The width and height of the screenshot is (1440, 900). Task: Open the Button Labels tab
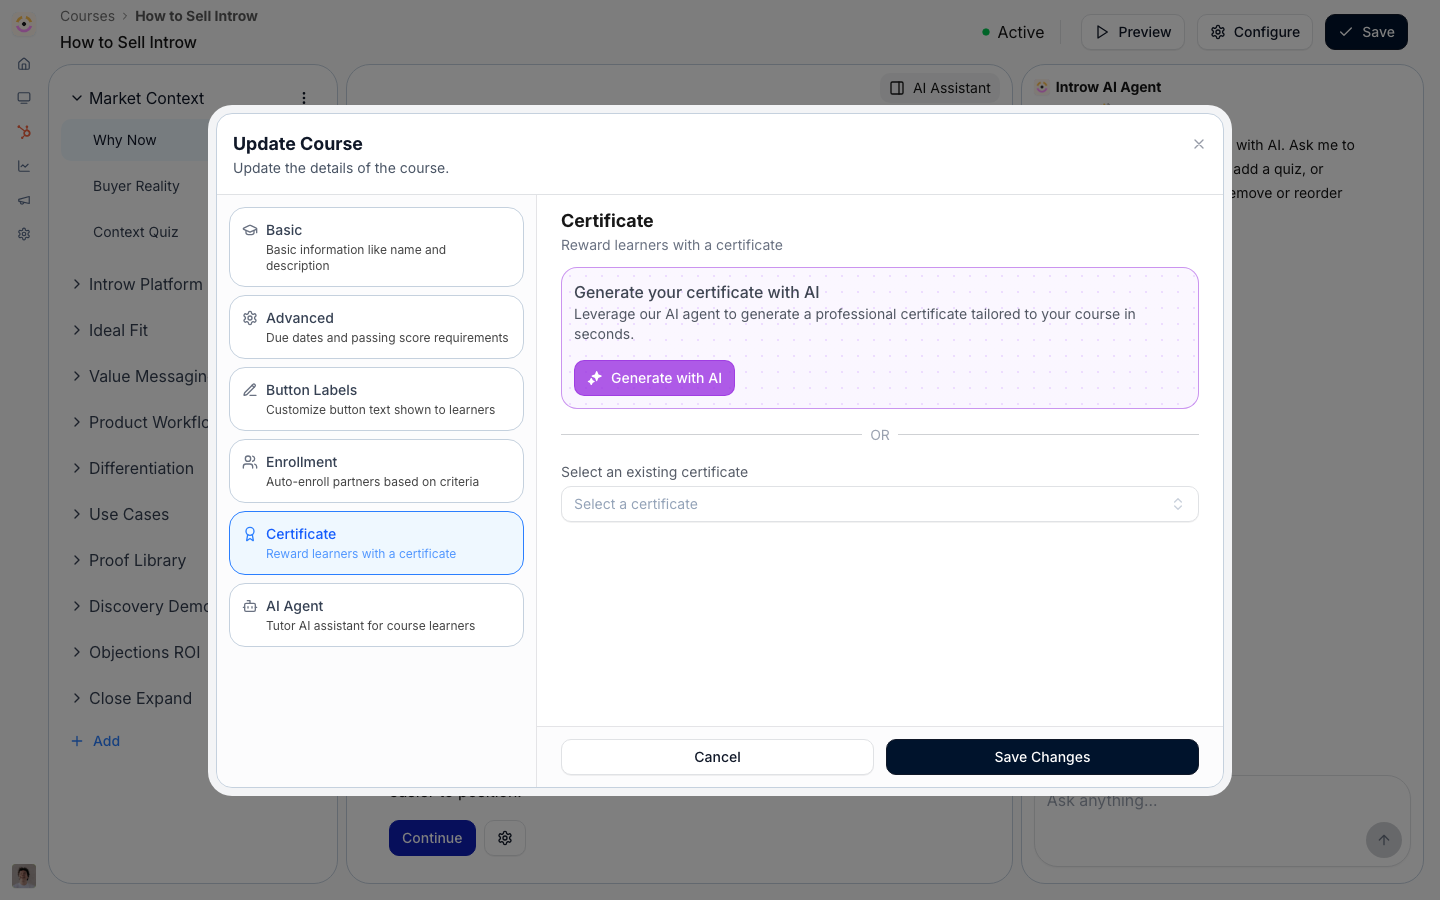pos(376,399)
